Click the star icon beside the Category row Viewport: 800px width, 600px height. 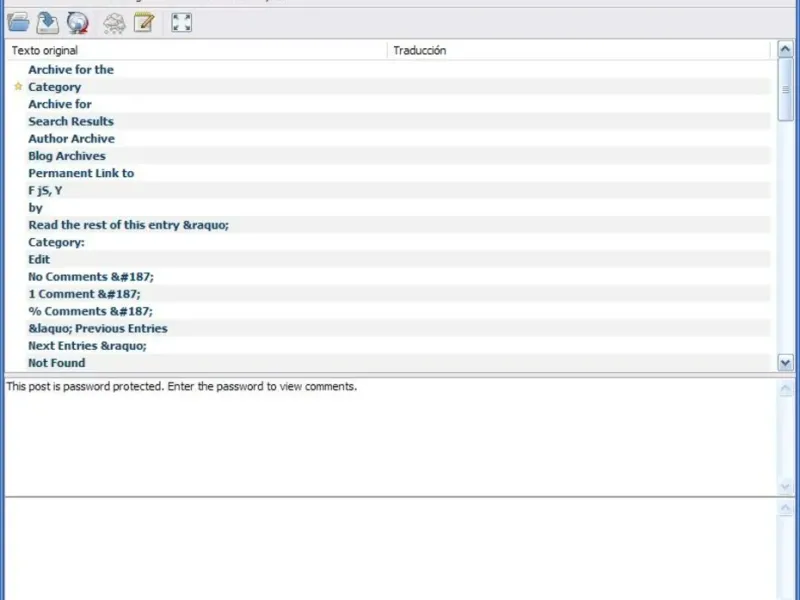(x=18, y=86)
